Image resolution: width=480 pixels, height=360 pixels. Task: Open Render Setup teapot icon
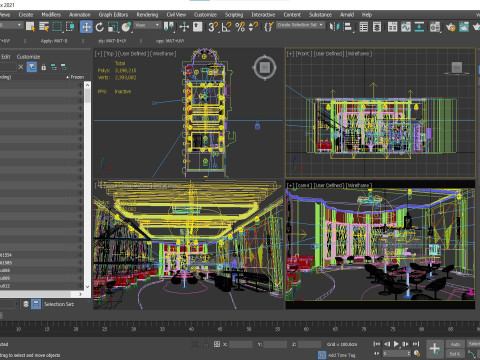[450, 27]
